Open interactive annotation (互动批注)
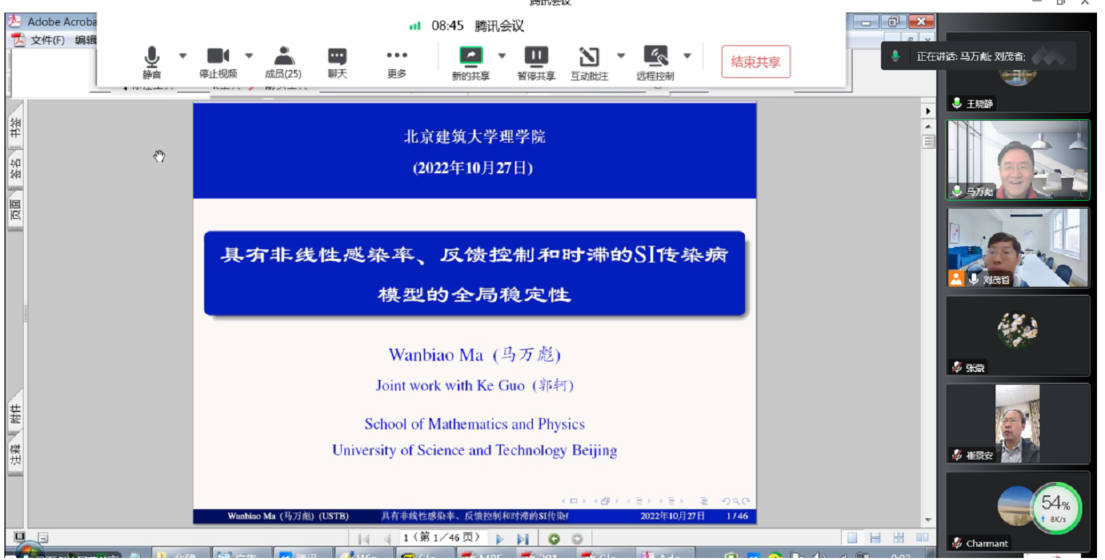This screenshot has width=1105, height=560. (x=589, y=61)
